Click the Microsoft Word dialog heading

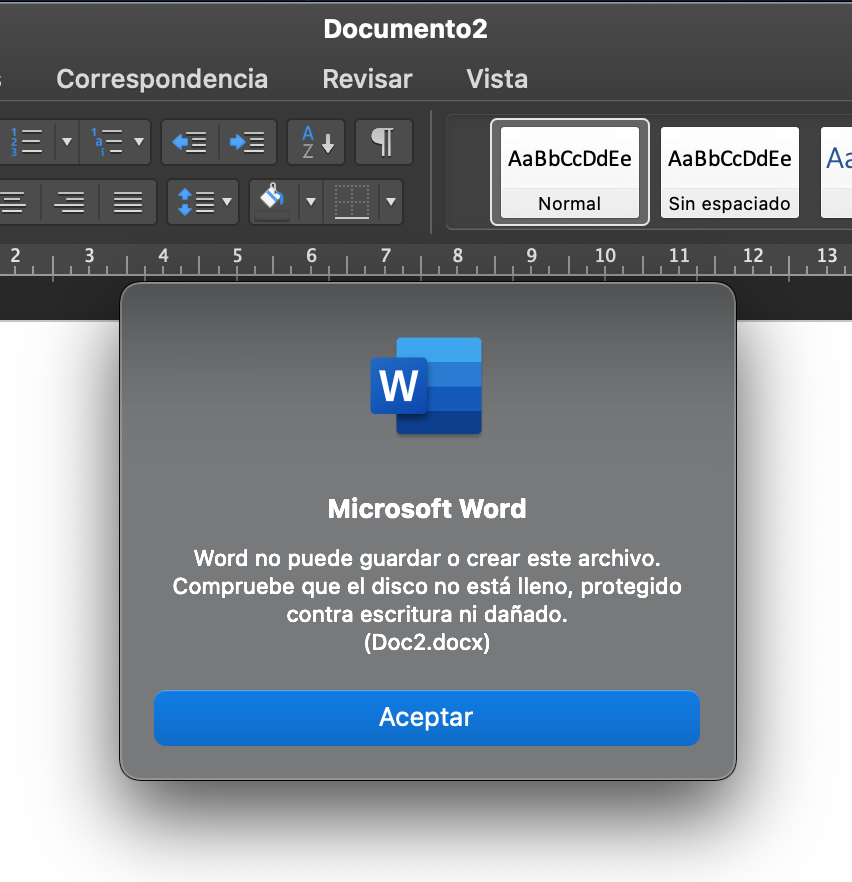coord(427,508)
